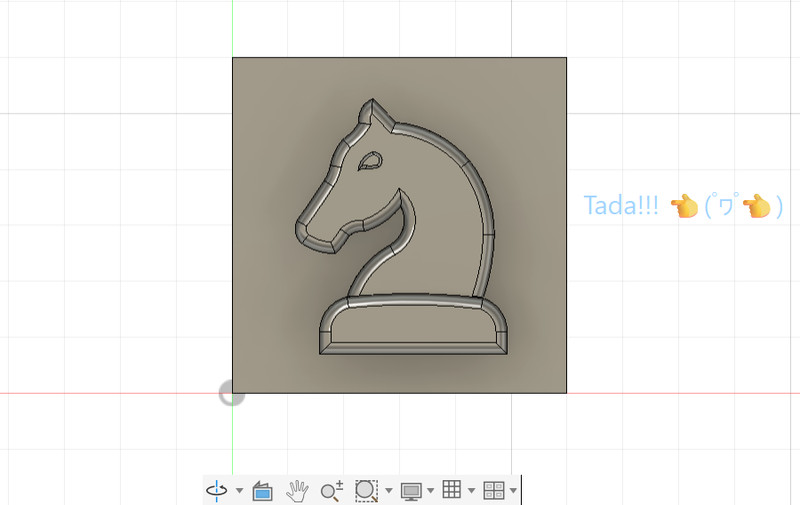Click the Zoom Window fit icon
Image resolution: width=800 pixels, height=505 pixels.
(x=366, y=491)
